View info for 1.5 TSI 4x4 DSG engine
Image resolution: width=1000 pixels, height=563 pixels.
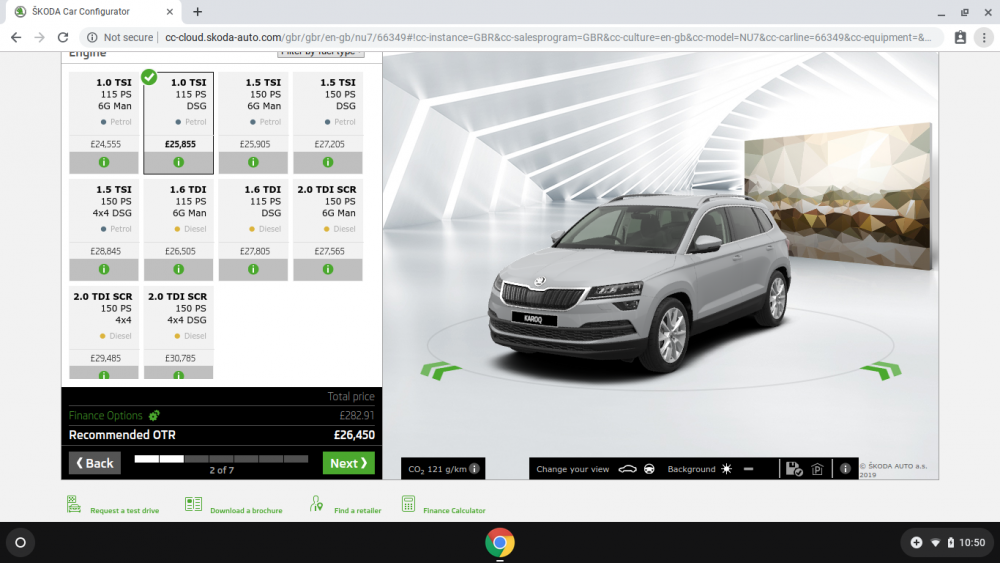click(x=104, y=270)
